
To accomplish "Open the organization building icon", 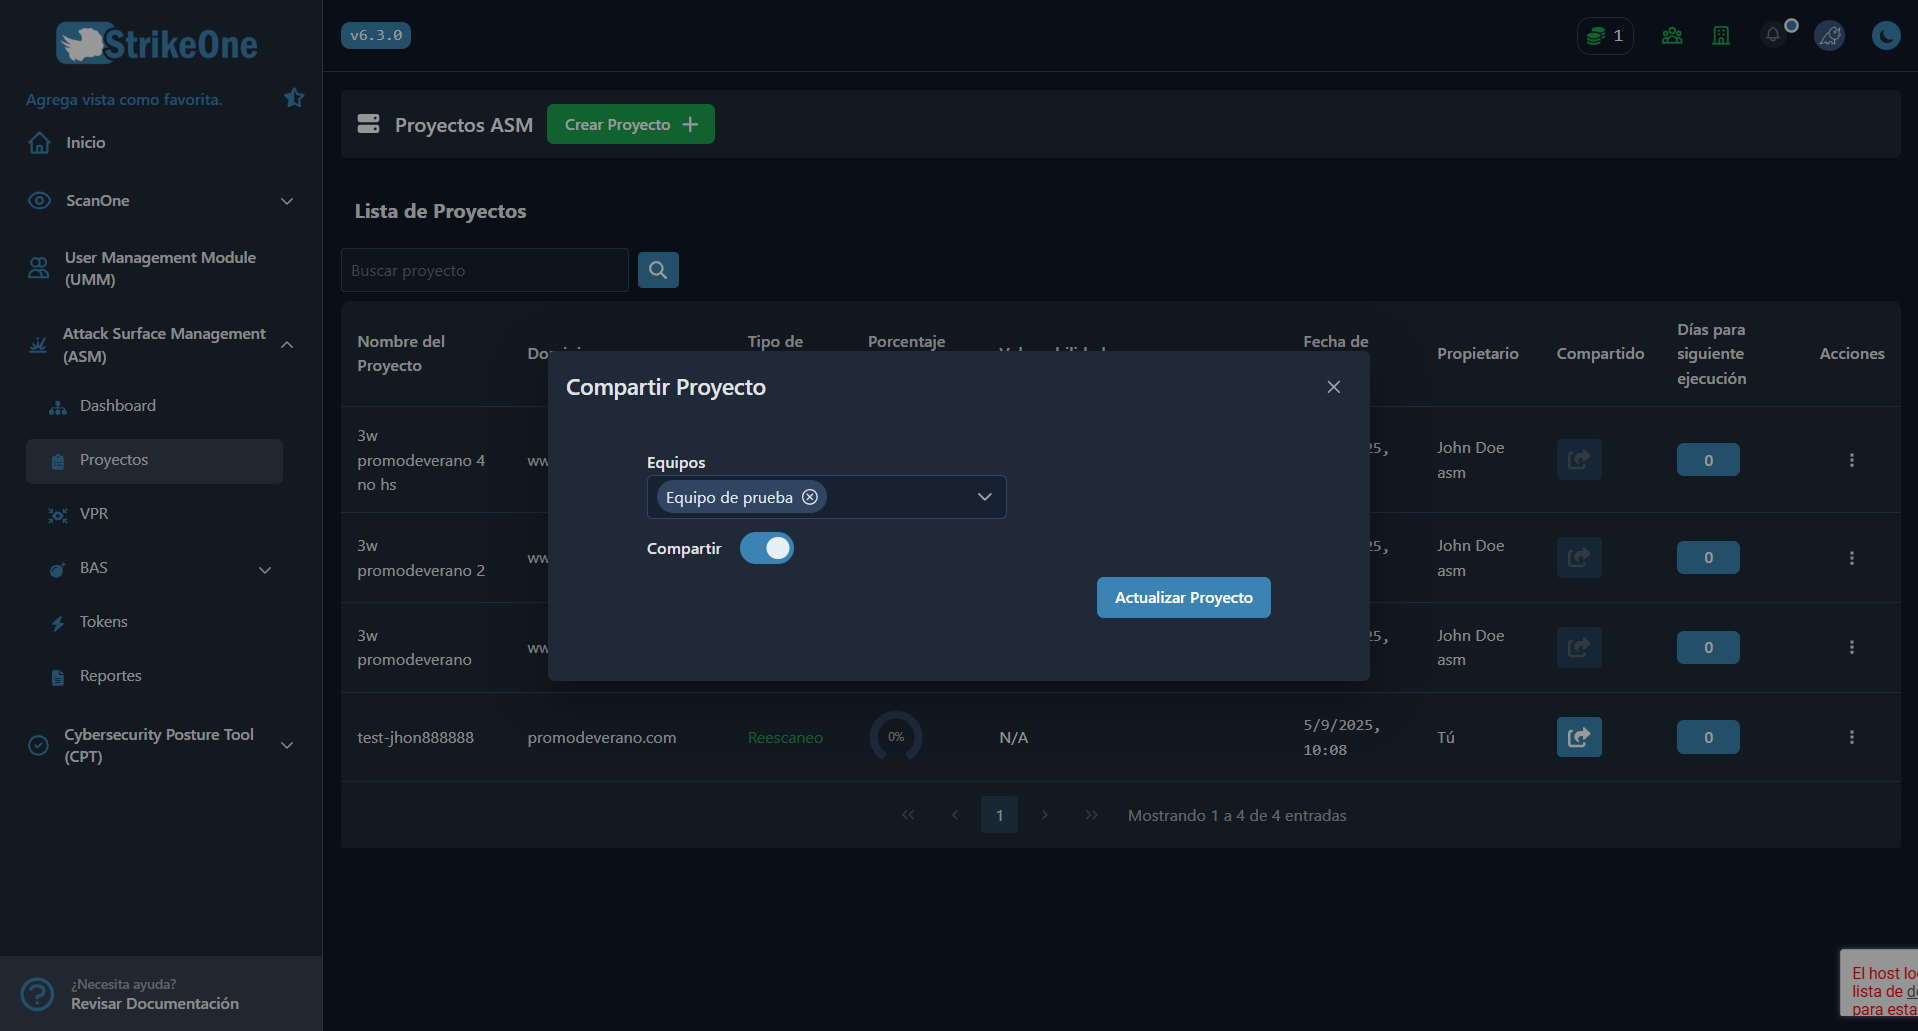I will click(x=1721, y=36).
